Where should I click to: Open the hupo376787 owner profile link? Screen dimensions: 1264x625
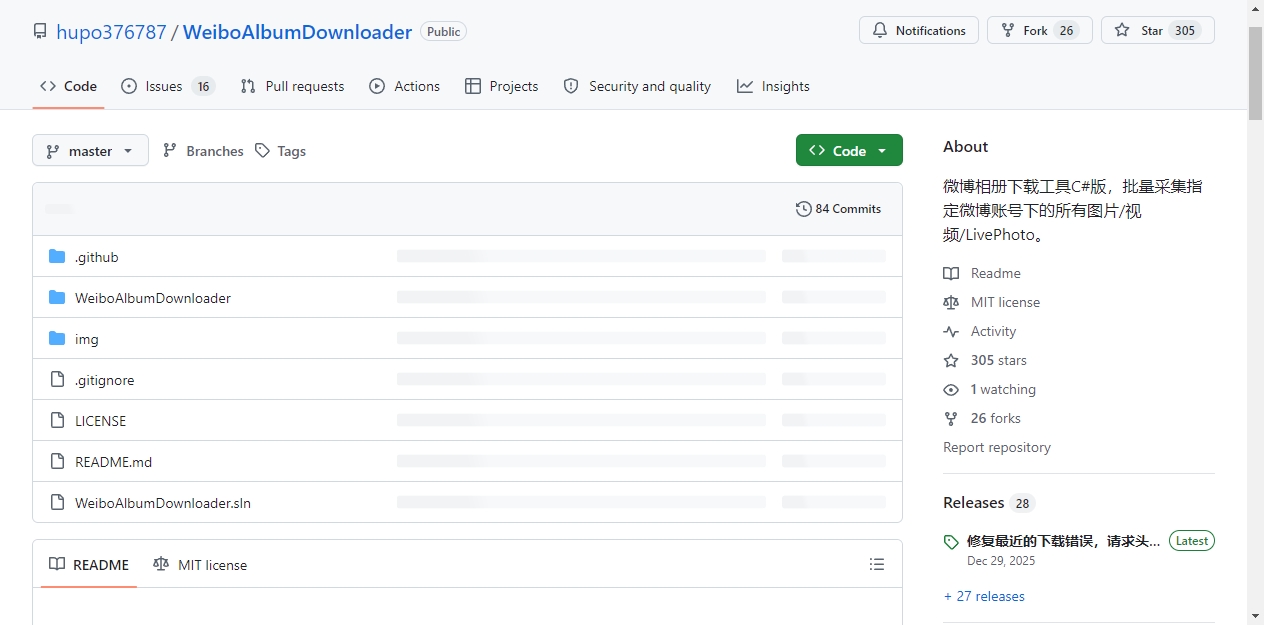[111, 32]
